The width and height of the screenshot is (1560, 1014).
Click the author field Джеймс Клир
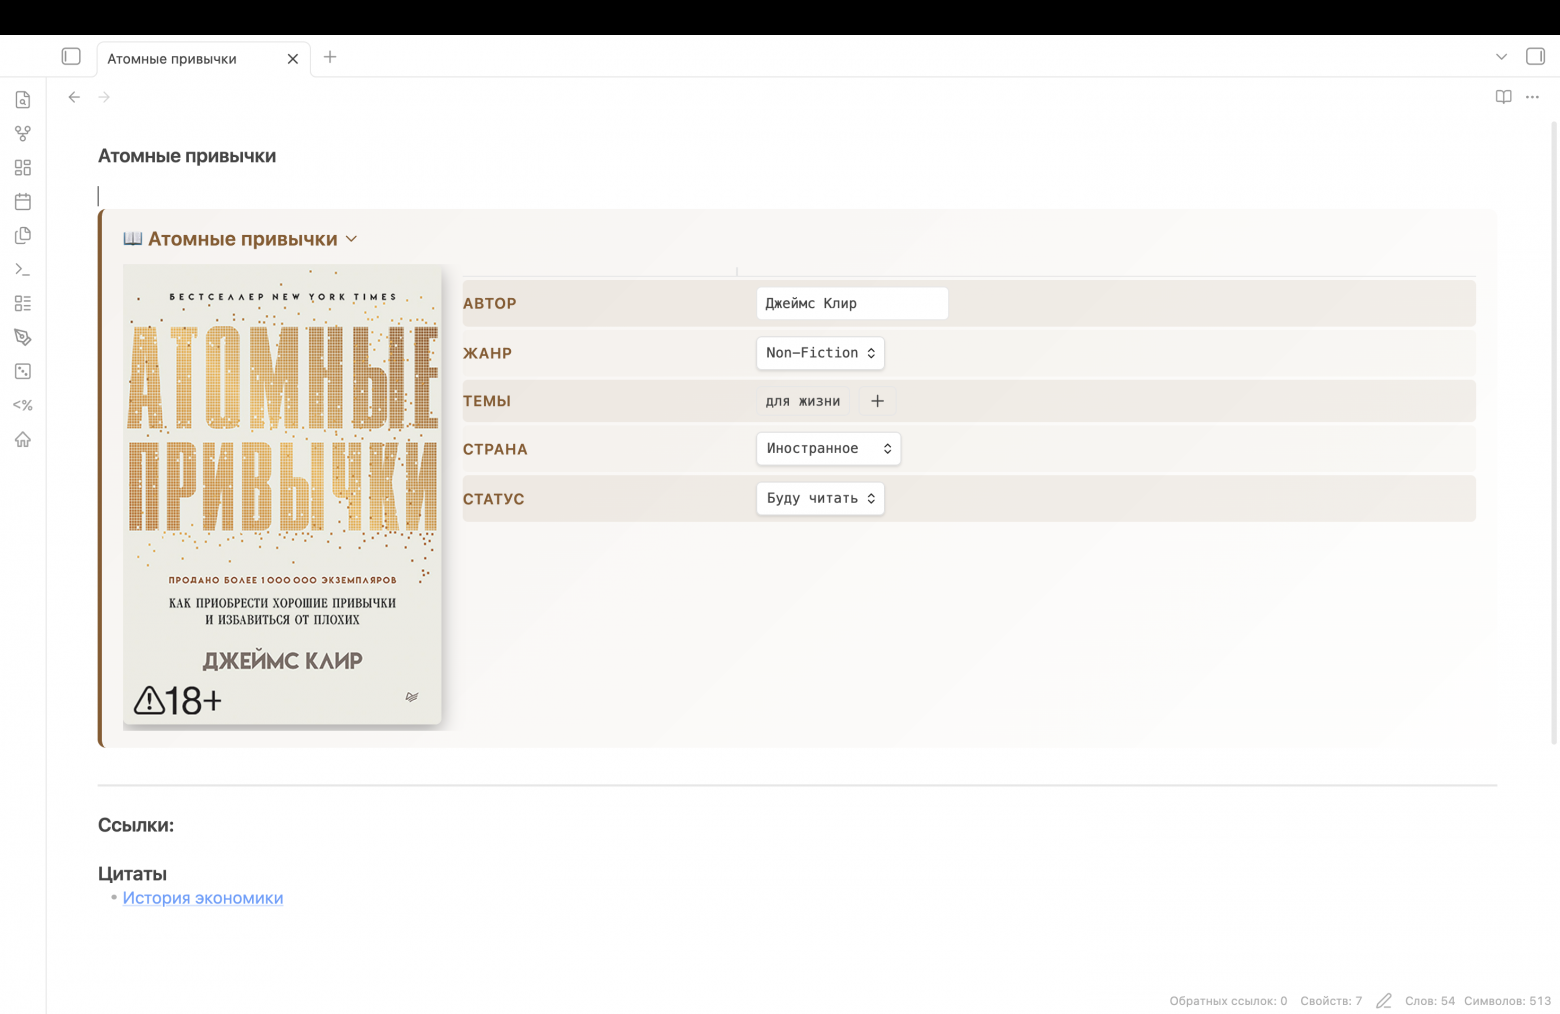pos(852,303)
